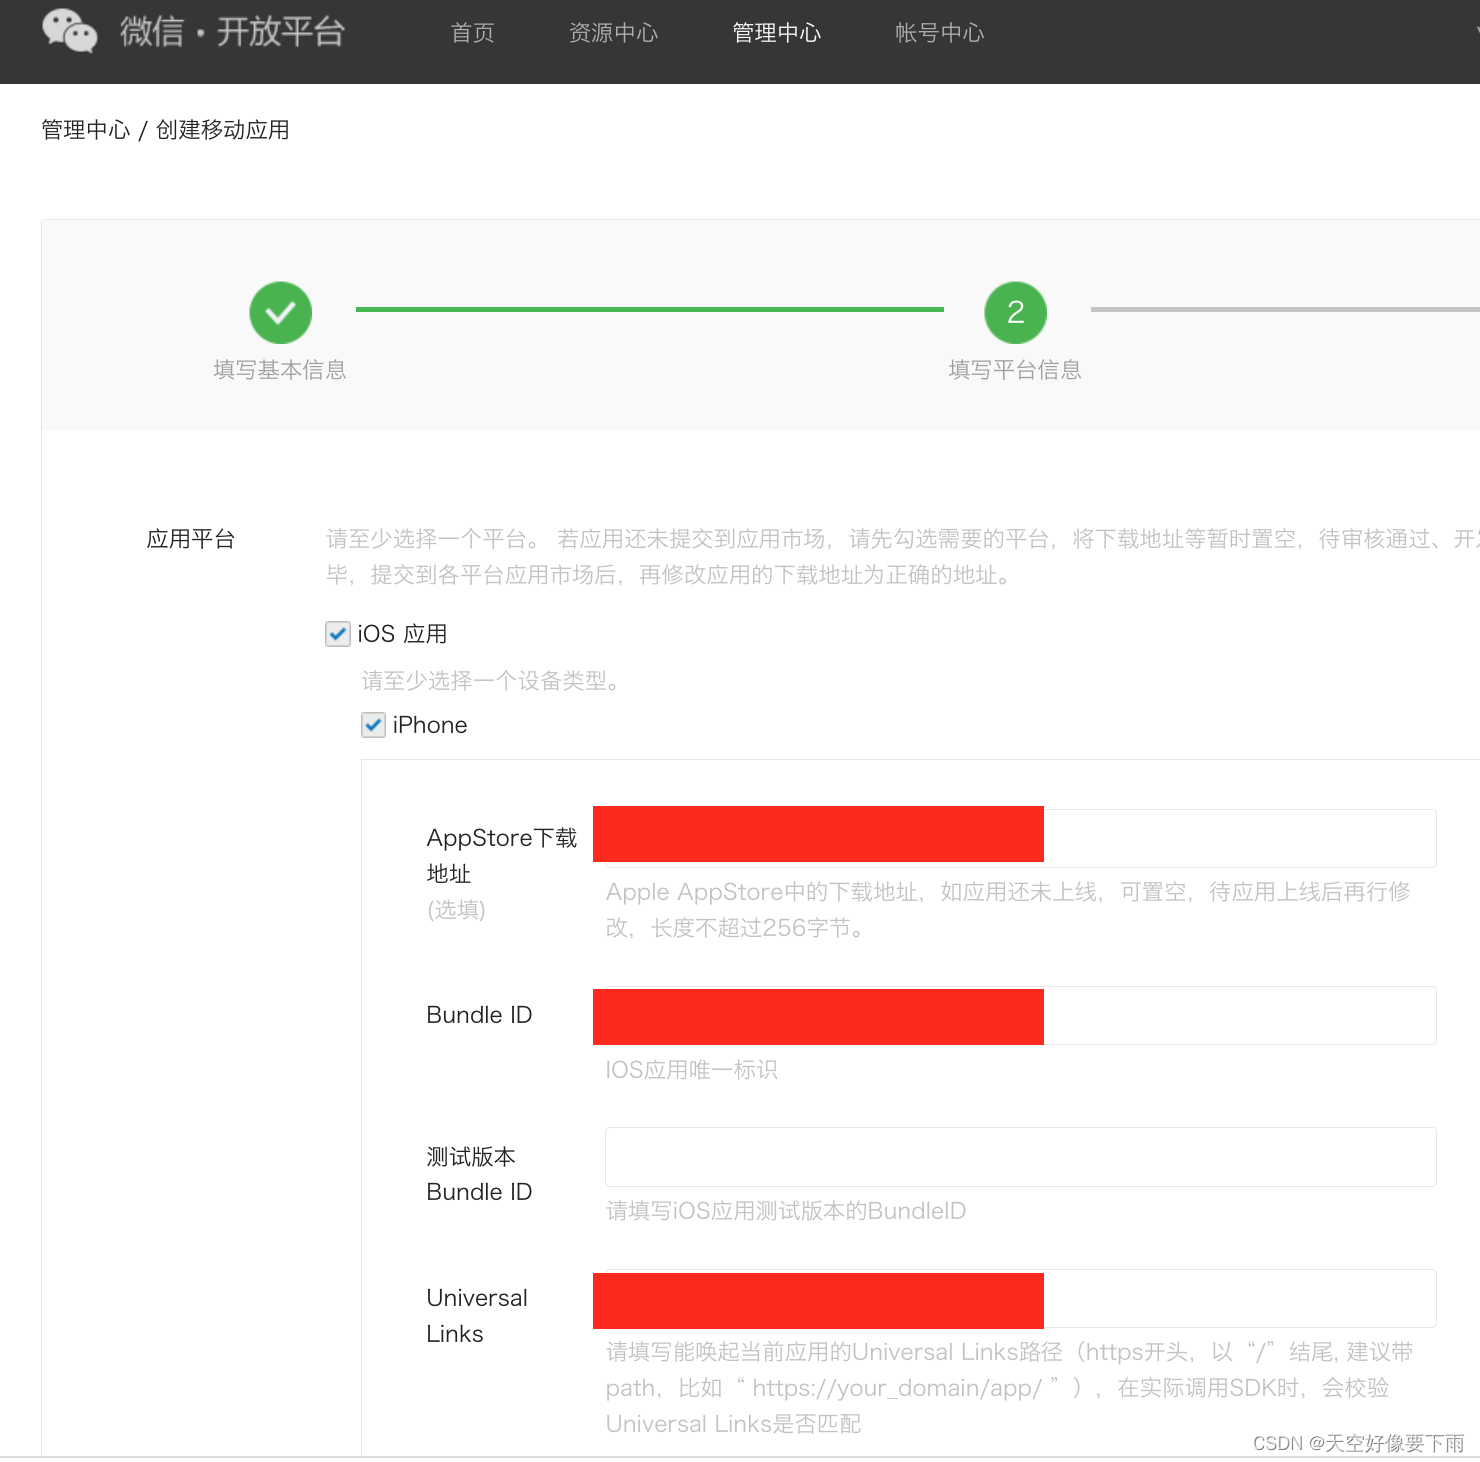Click the completed step checkmark icon
The height and width of the screenshot is (1462, 1480).
point(280,312)
